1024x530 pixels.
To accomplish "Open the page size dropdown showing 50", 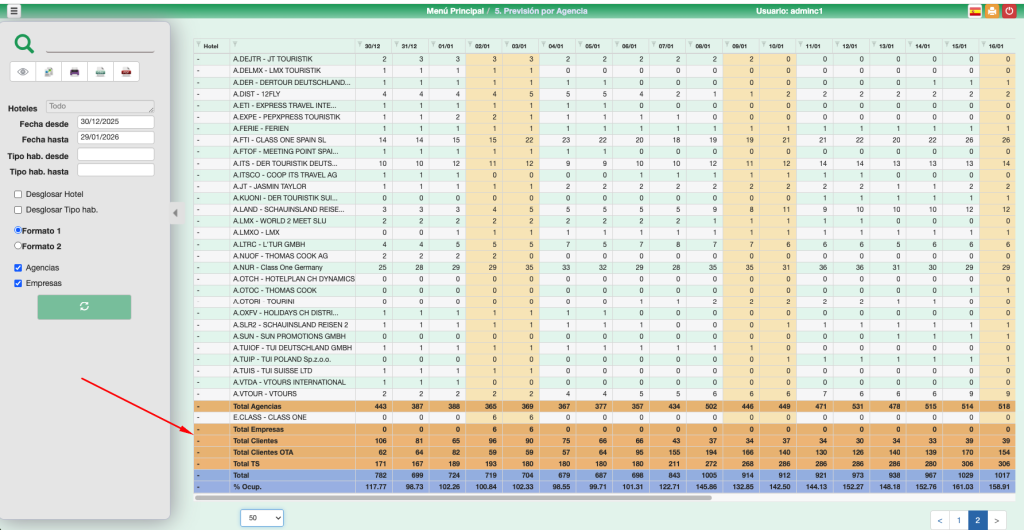I will [262, 517].
